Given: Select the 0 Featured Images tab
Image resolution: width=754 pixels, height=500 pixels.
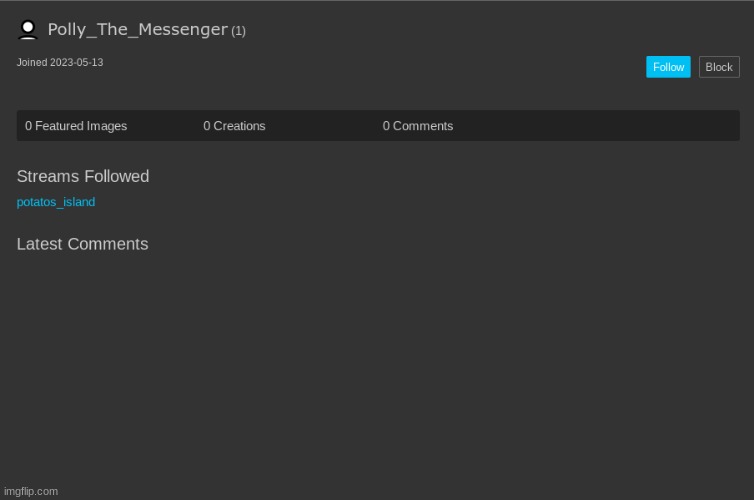Looking at the screenshot, I should coord(76,126).
